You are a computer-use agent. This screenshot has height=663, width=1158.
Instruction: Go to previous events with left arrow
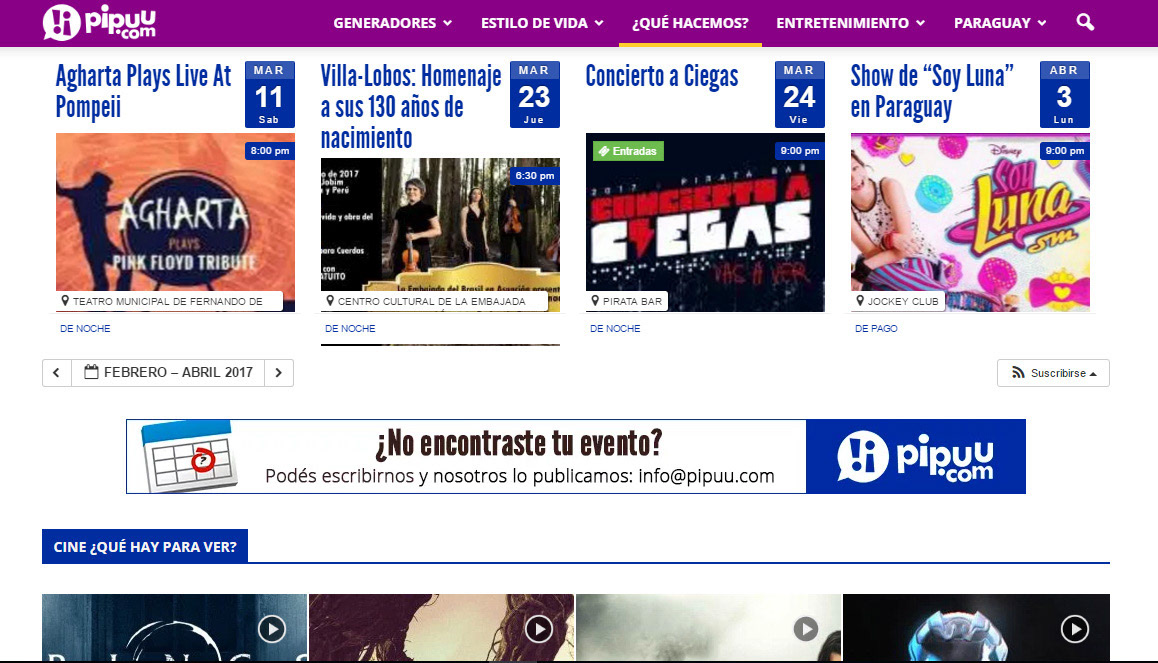[57, 373]
